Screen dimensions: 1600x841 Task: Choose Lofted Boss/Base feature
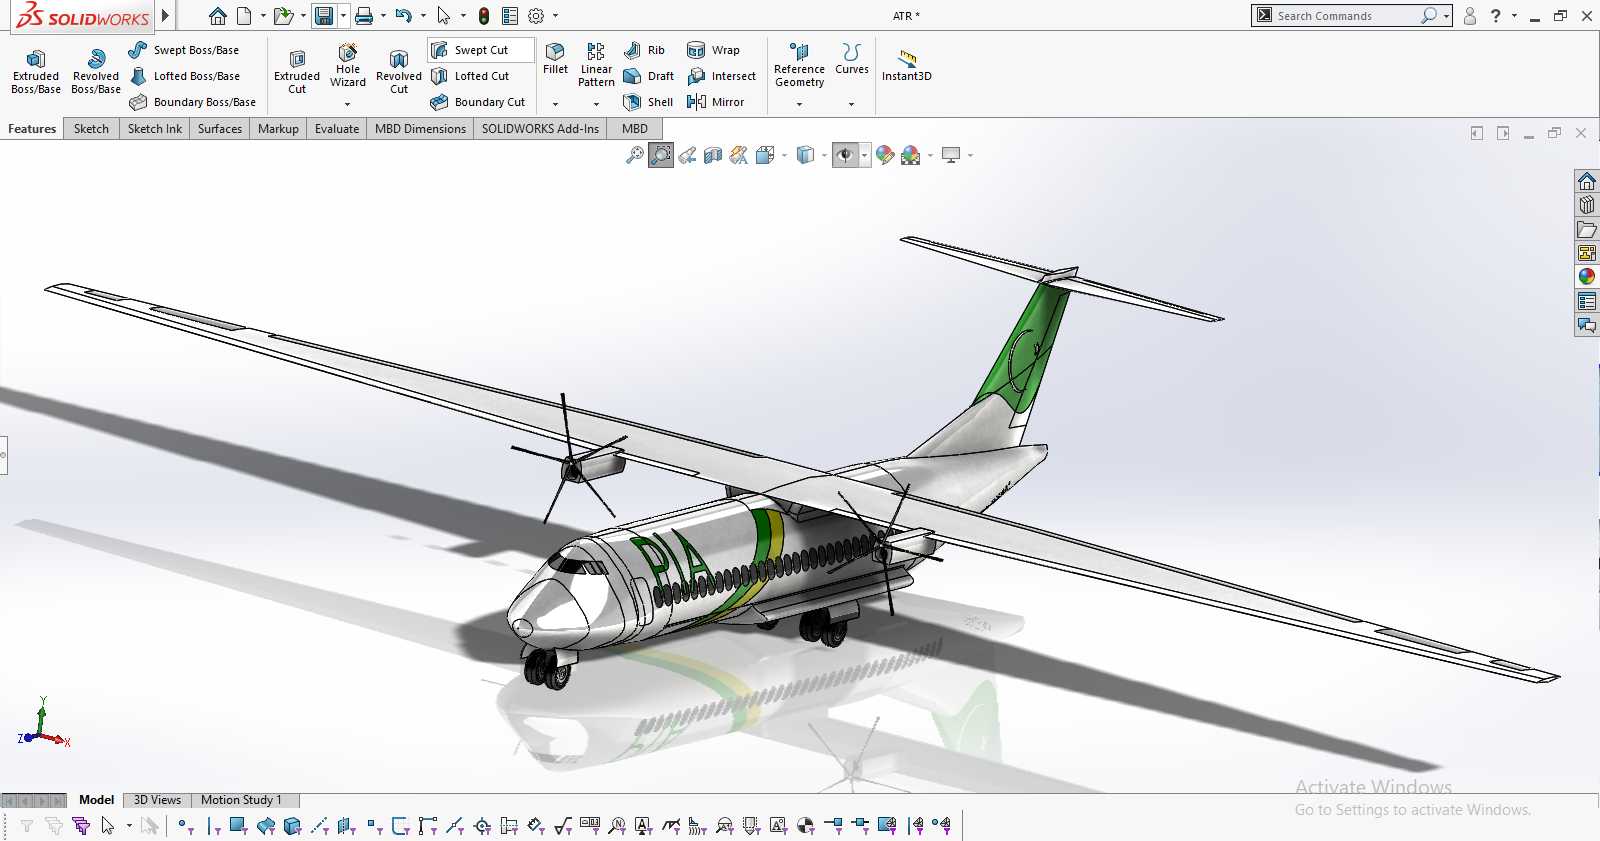point(184,76)
